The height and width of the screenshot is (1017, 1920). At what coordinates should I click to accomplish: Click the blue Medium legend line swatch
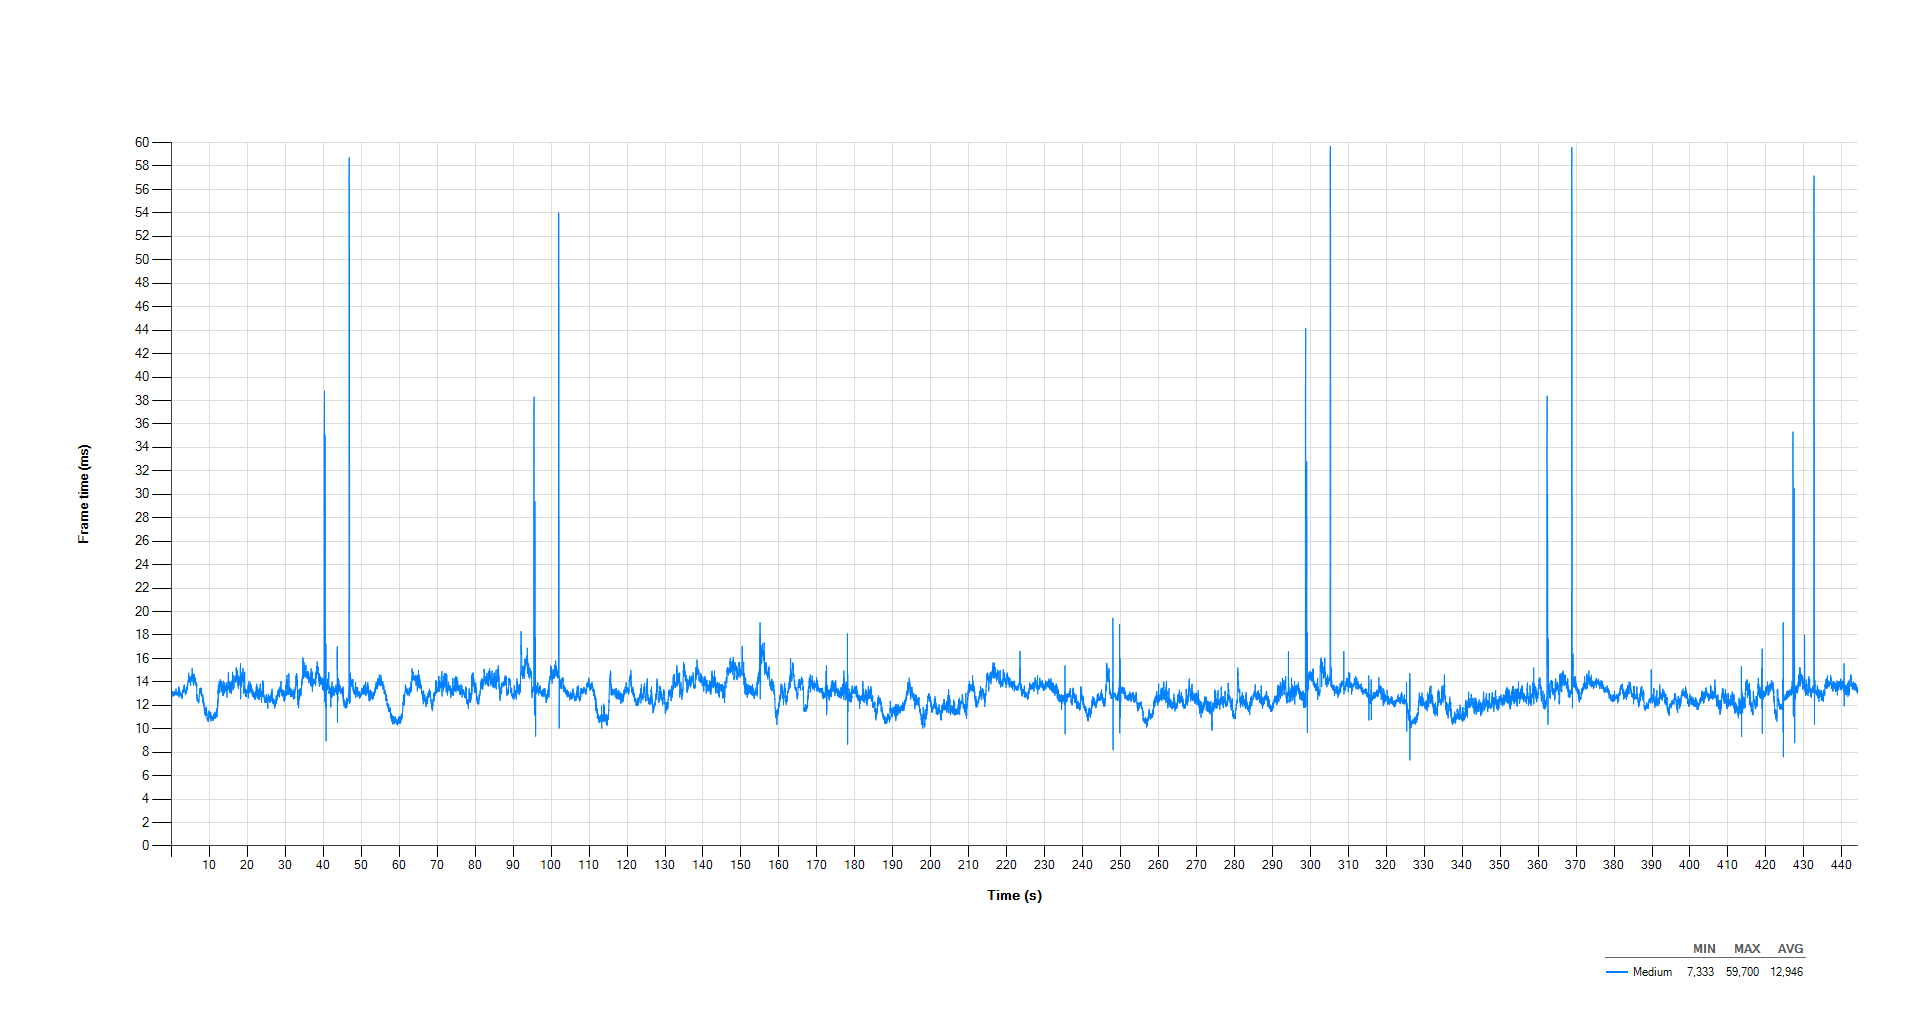click(x=1616, y=972)
